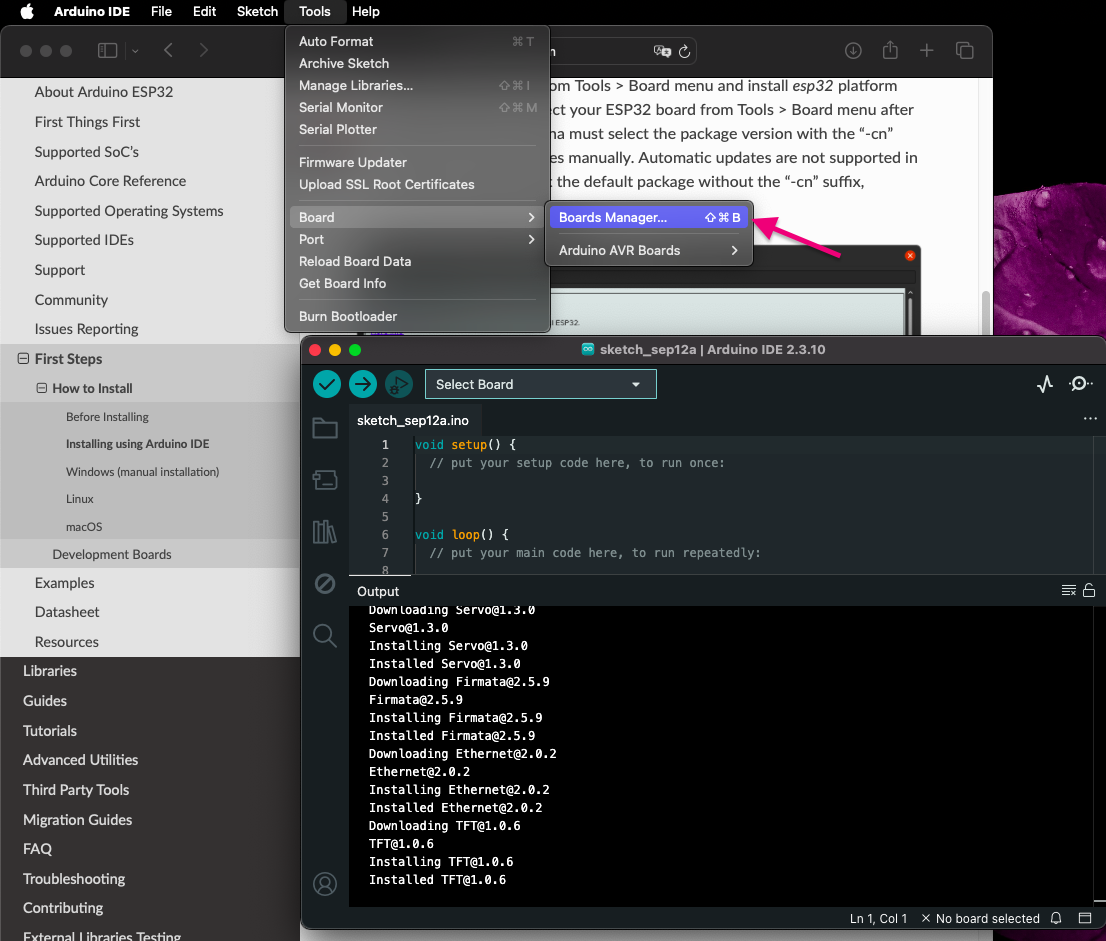Click the browser sidebar toggle icon
Screen dimensions: 1106x941
pos(107,50)
